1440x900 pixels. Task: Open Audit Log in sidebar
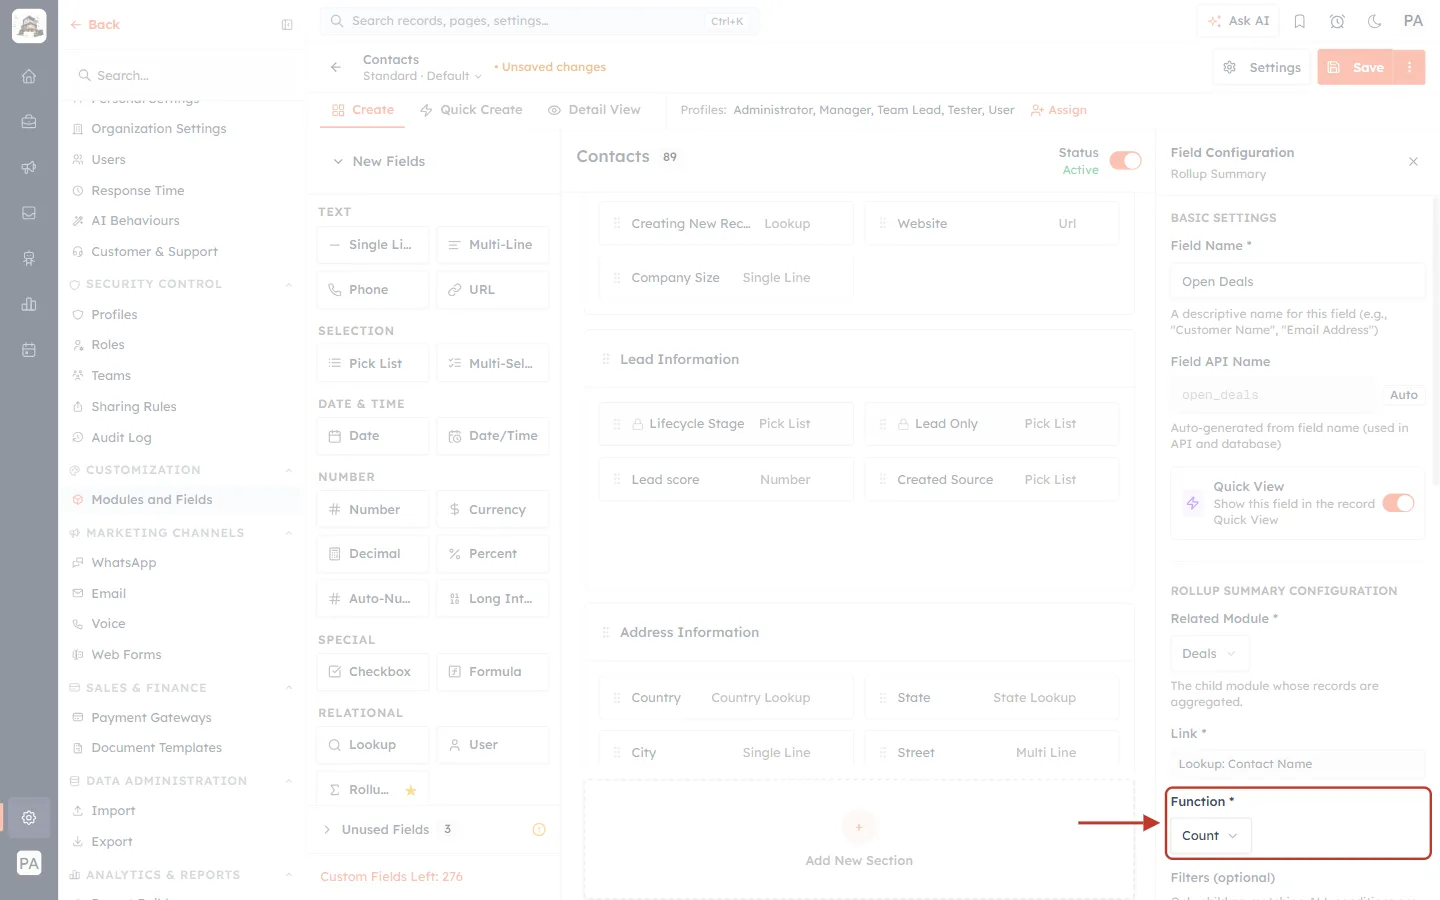121,438
